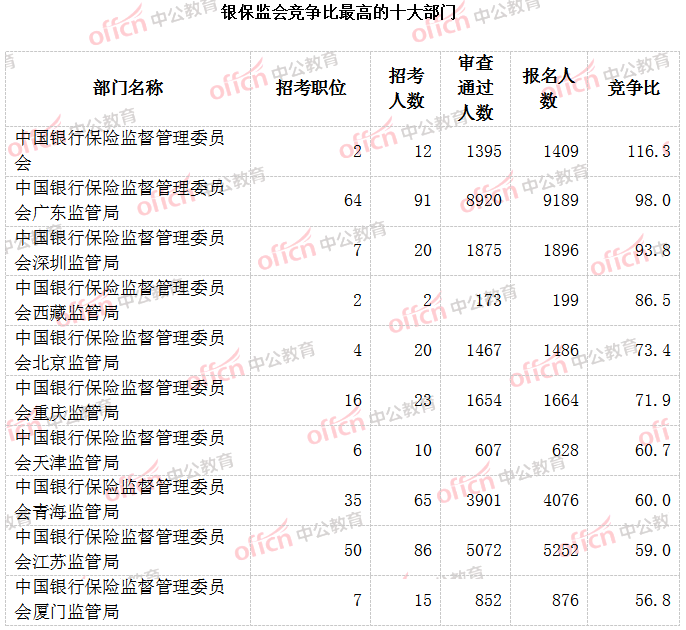Select the approved count 1395
This screenshot has height=630, width=686.
tap(484, 151)
